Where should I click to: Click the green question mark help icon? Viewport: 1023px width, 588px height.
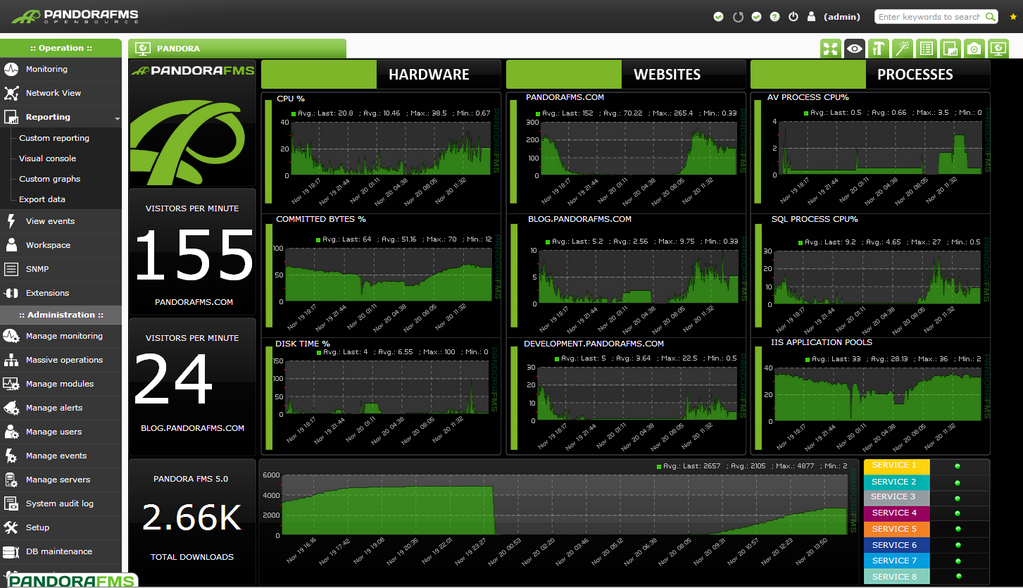tap(774, 17)
